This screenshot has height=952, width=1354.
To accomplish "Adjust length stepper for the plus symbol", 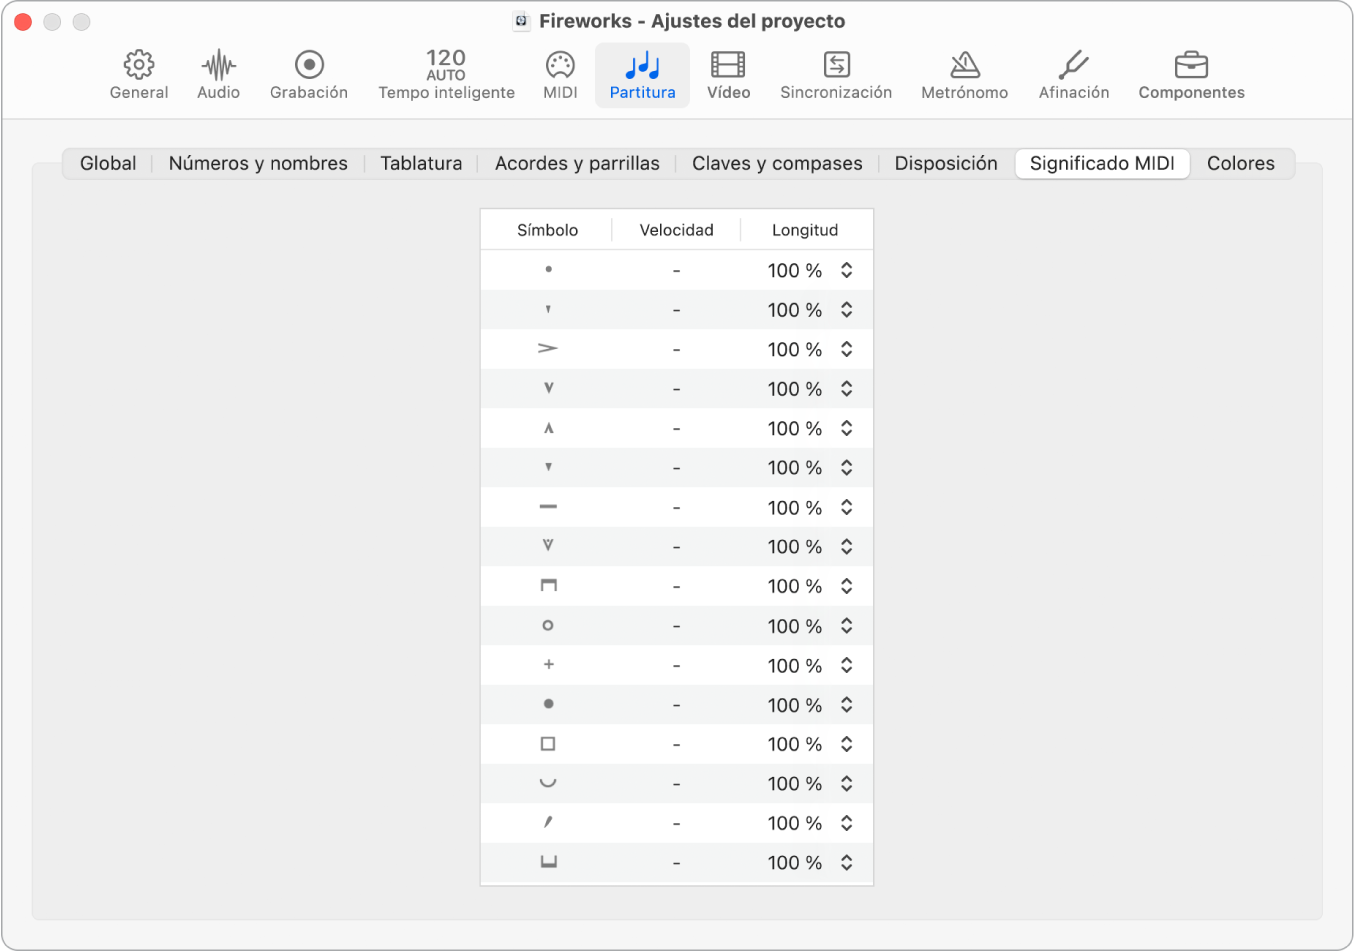I will [847, 665].
